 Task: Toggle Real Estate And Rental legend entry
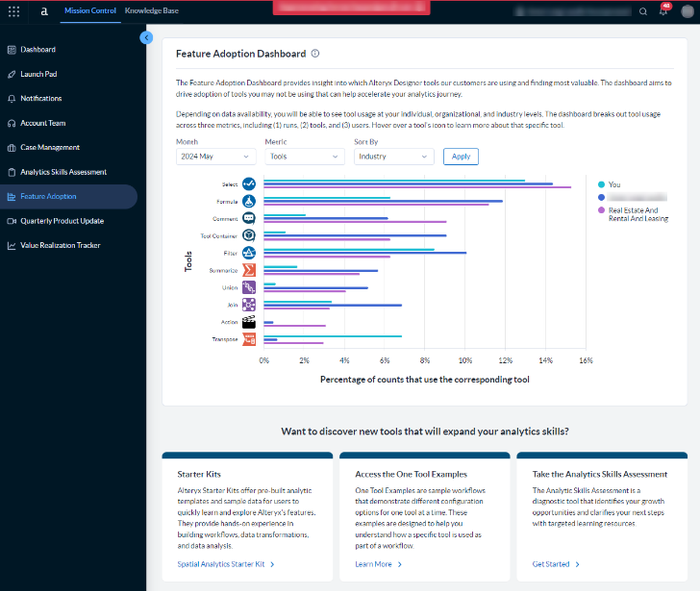pyautogui.click(x=638, y=214)
